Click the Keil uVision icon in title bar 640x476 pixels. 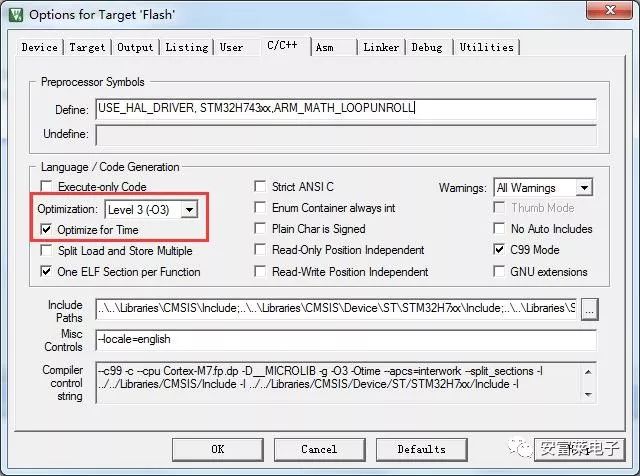coord(16,15)
